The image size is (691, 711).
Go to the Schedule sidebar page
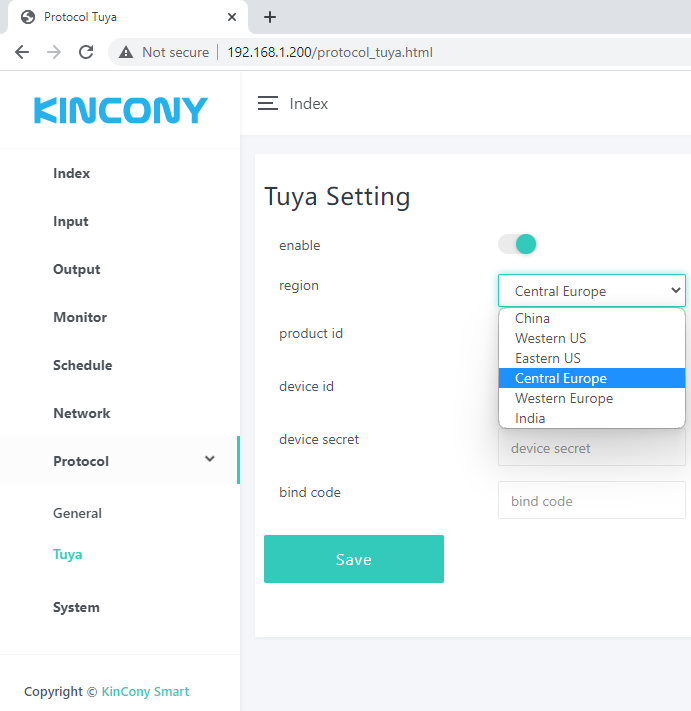coord(82,365)
